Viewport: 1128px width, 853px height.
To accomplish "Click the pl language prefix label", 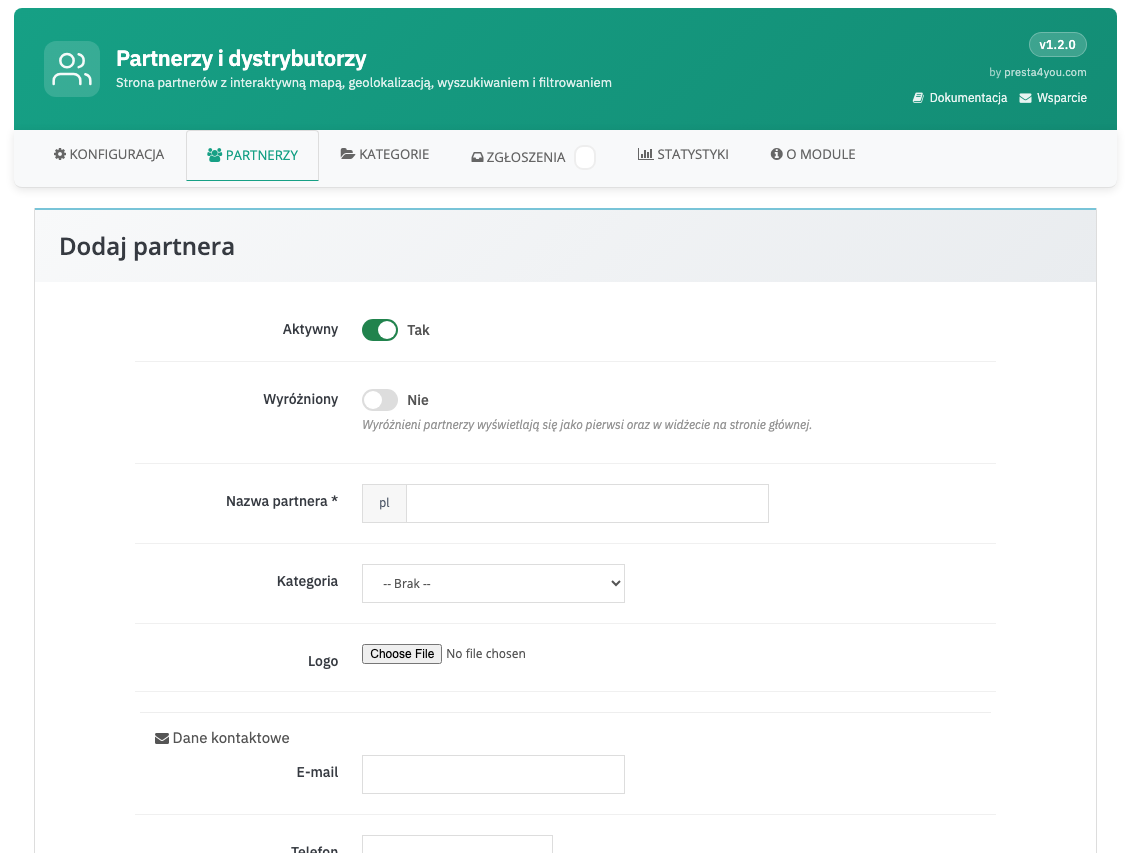I will pyautogui.click(x=384, y=503).
